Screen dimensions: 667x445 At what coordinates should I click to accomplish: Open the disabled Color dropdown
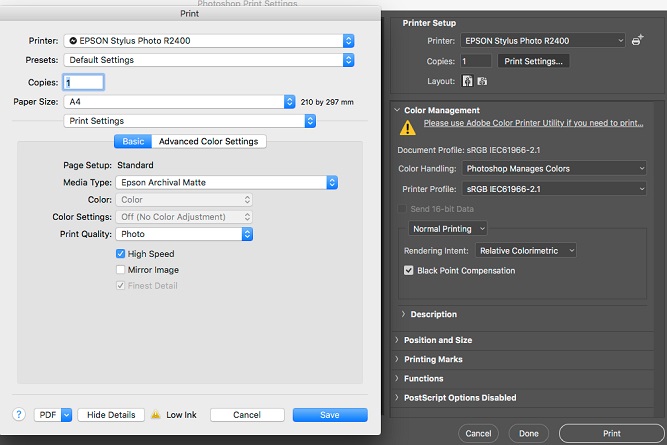coord(184,200)
